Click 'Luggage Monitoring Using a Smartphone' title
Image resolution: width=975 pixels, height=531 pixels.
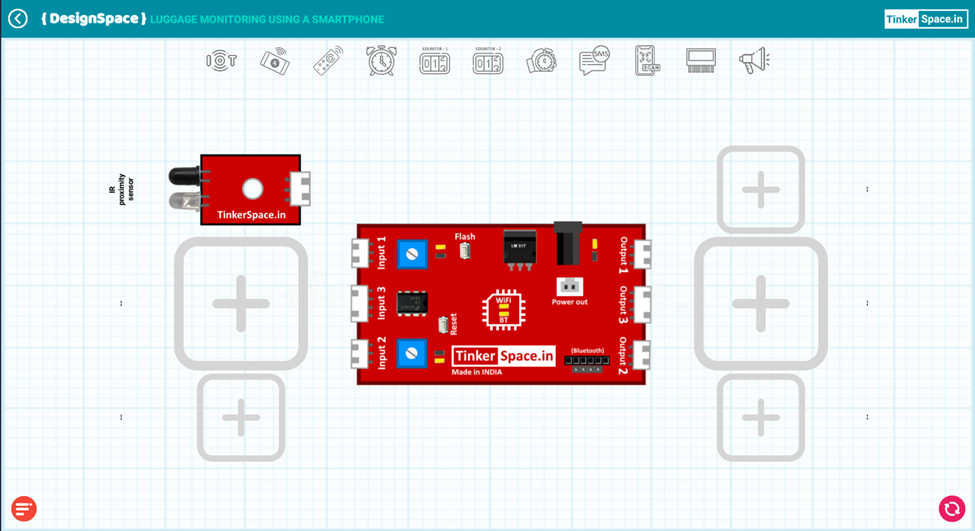(x=267, y=19)
